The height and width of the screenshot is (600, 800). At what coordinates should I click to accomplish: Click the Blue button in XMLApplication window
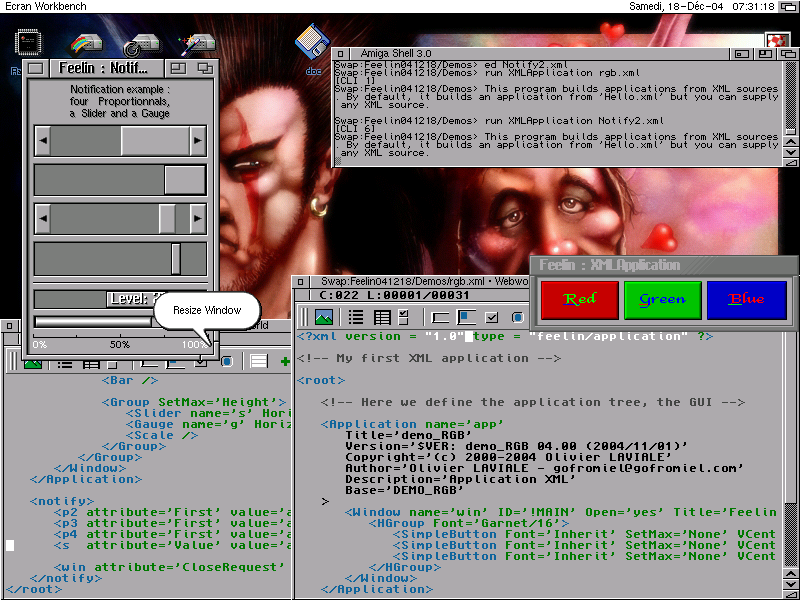[746, 299]
